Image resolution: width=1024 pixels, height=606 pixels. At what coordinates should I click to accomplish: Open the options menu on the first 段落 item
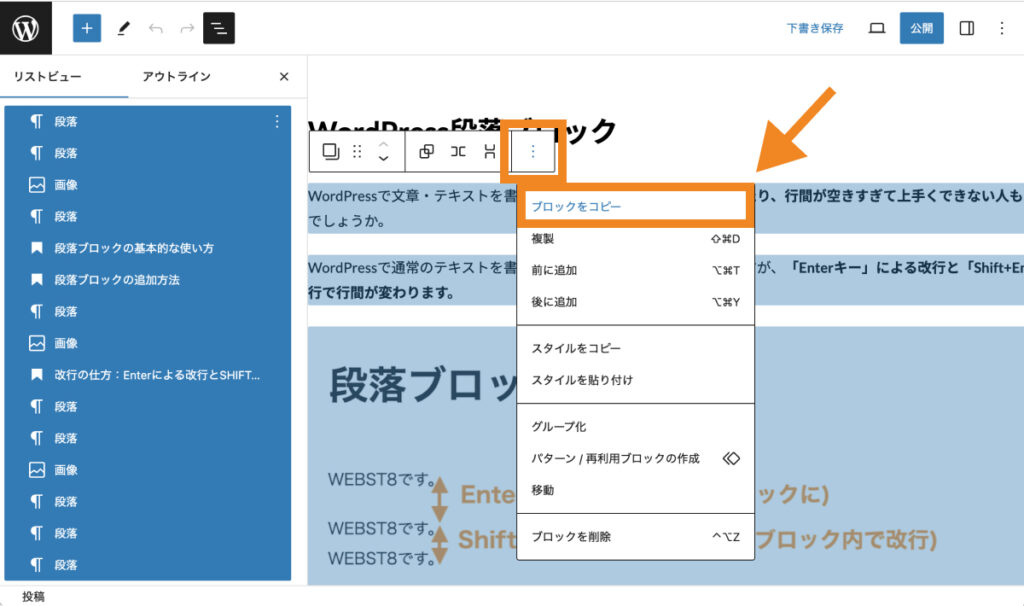click(x=277, y=121)
